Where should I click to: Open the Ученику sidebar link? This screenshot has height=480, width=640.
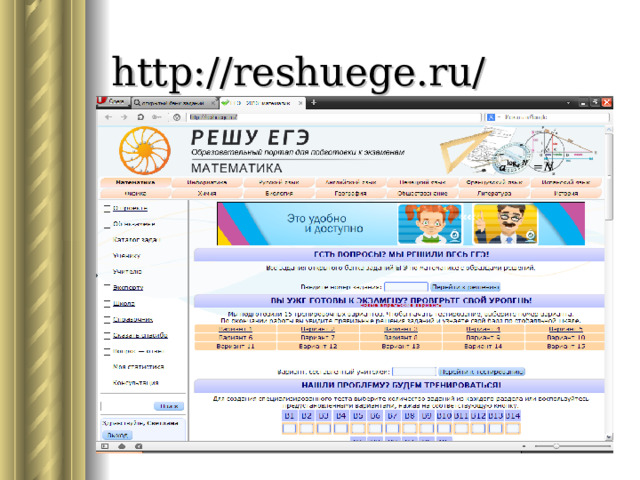(127, 256)
